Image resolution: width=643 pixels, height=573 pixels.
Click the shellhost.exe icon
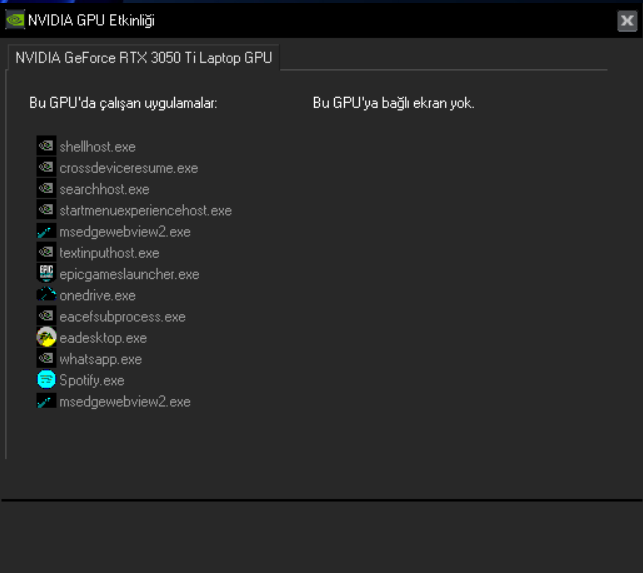coord(46,146)
